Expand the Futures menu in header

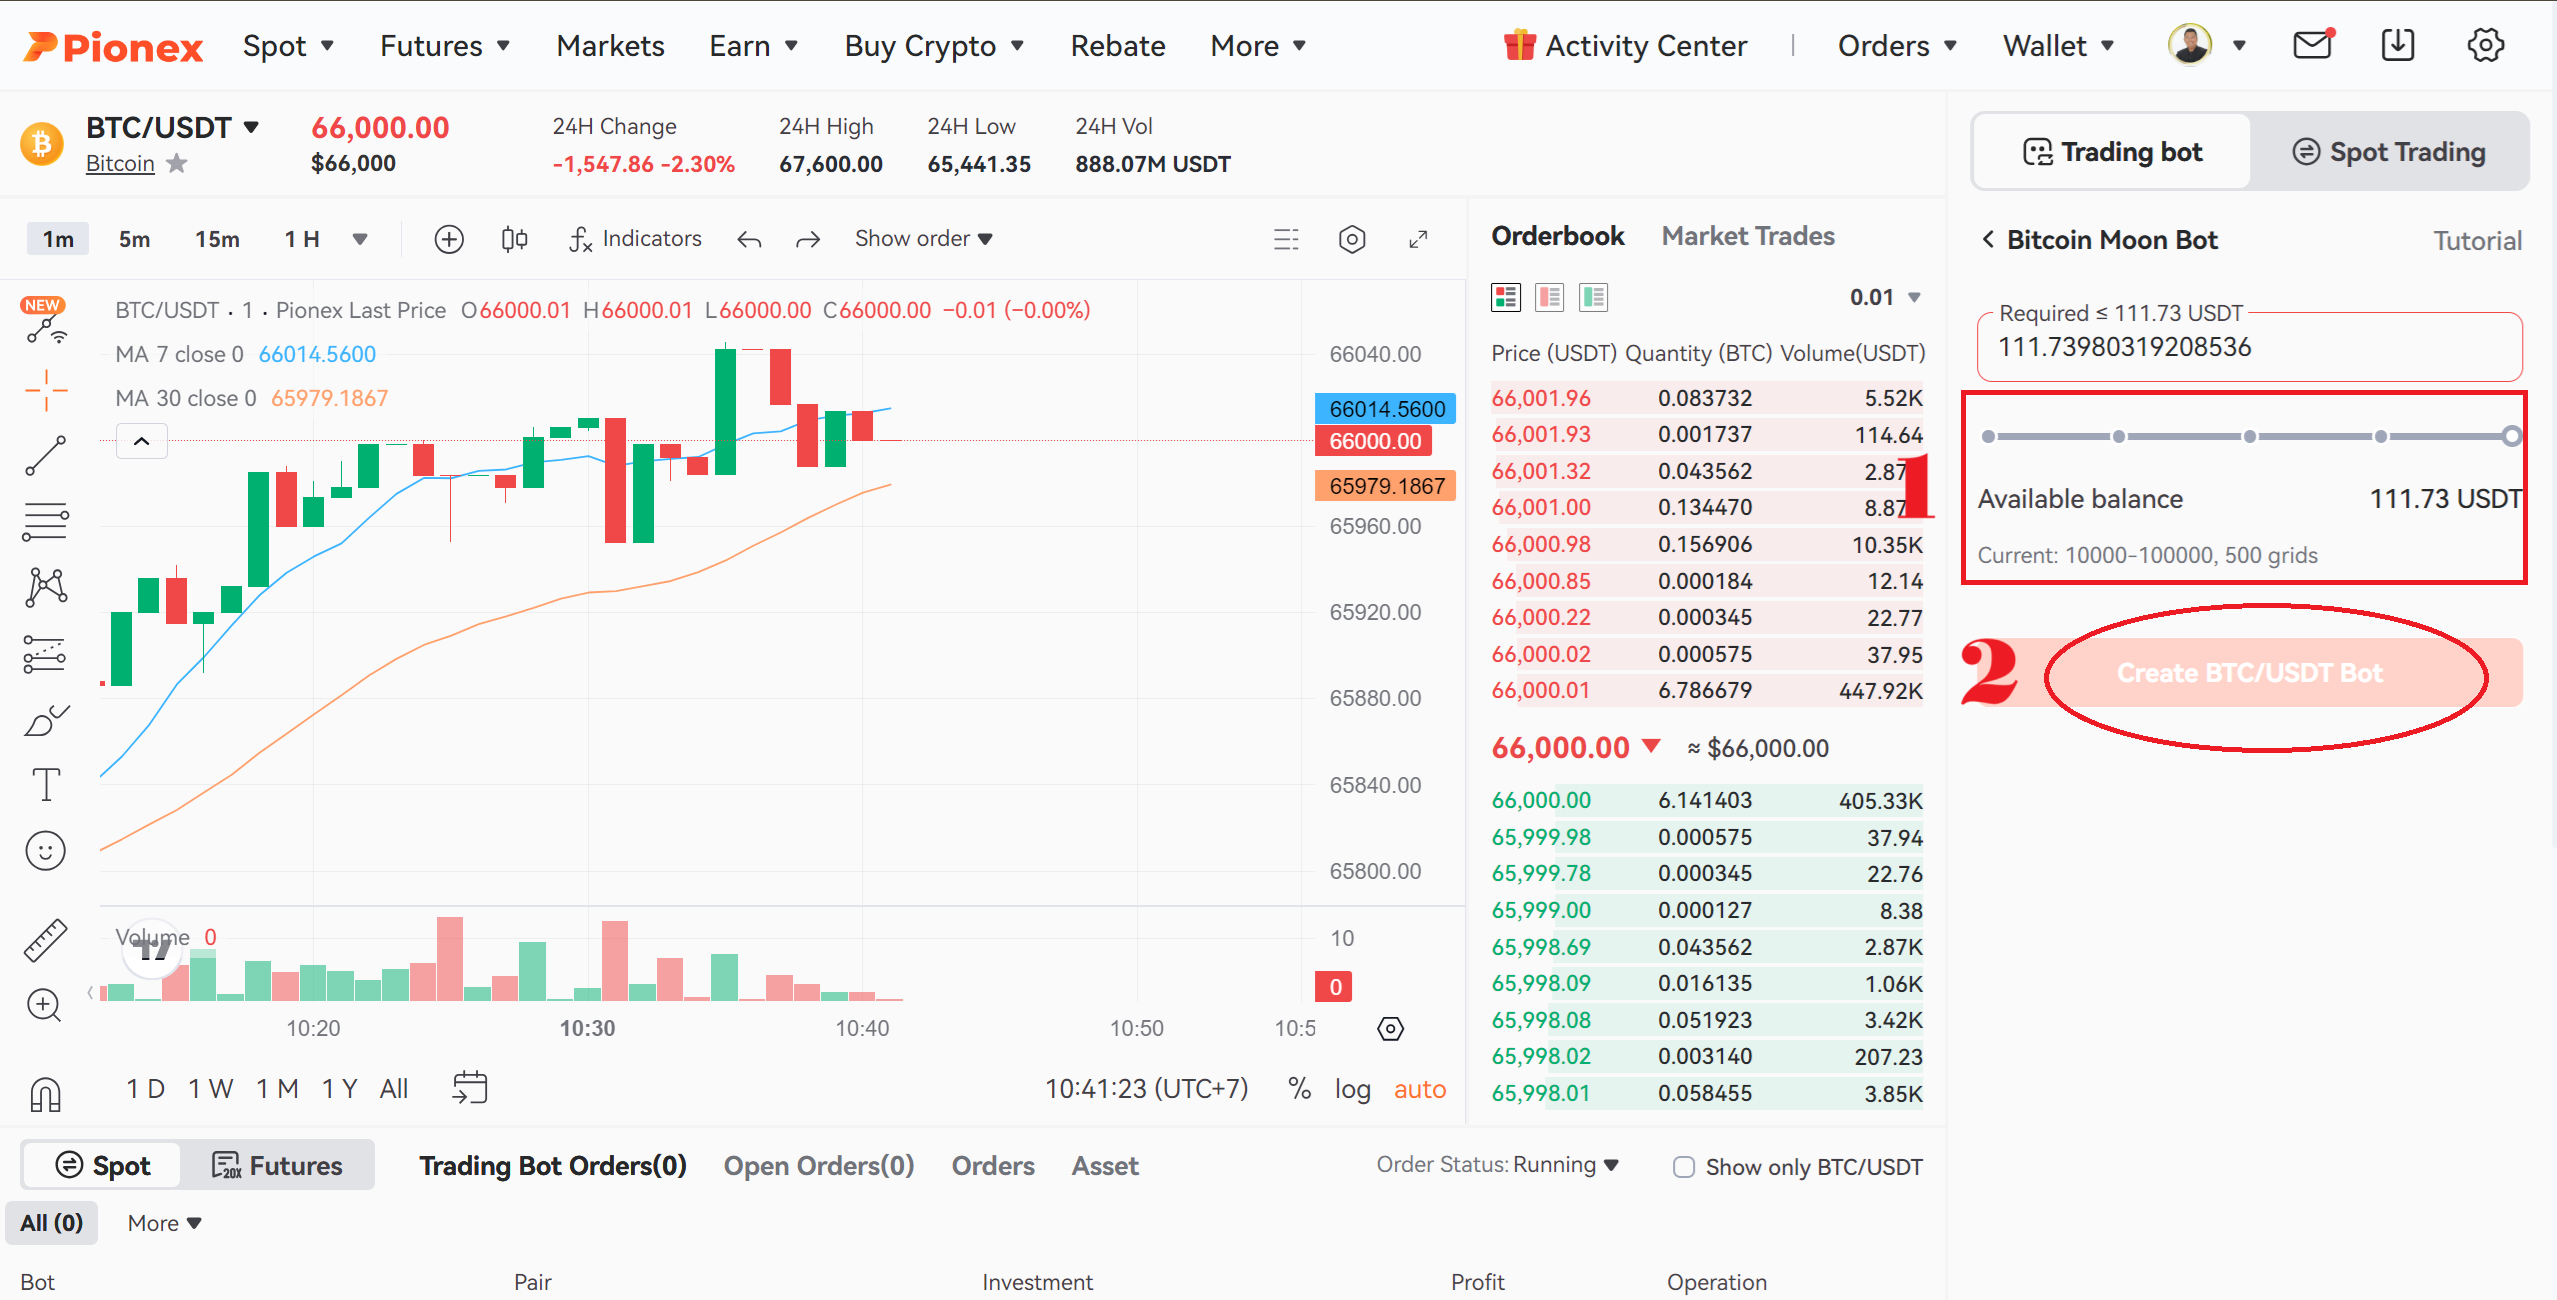[445, 46]
